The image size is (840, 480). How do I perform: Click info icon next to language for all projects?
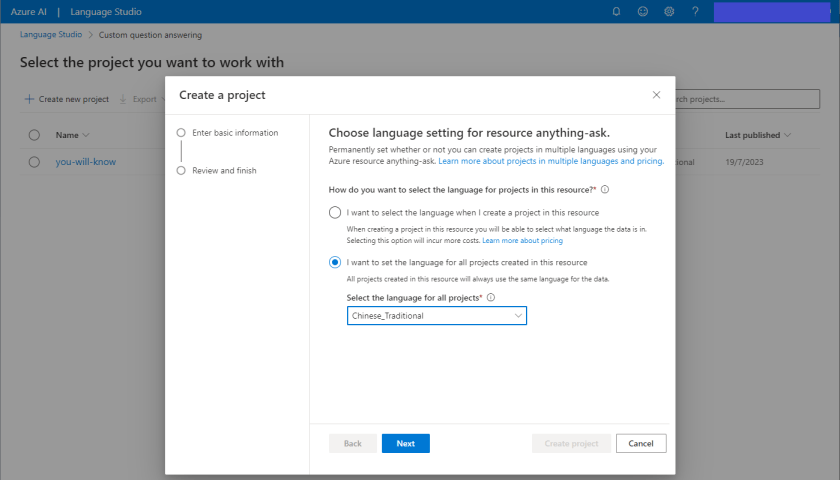(x=491, y=298)
